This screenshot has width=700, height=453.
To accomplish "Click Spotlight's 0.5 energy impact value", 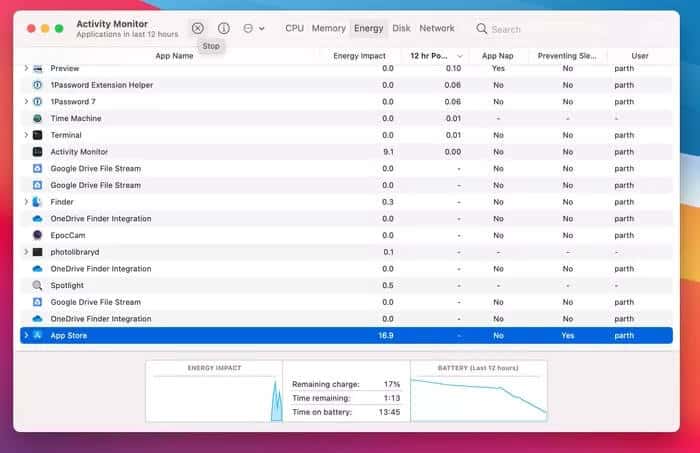I will tap(388, 286).
